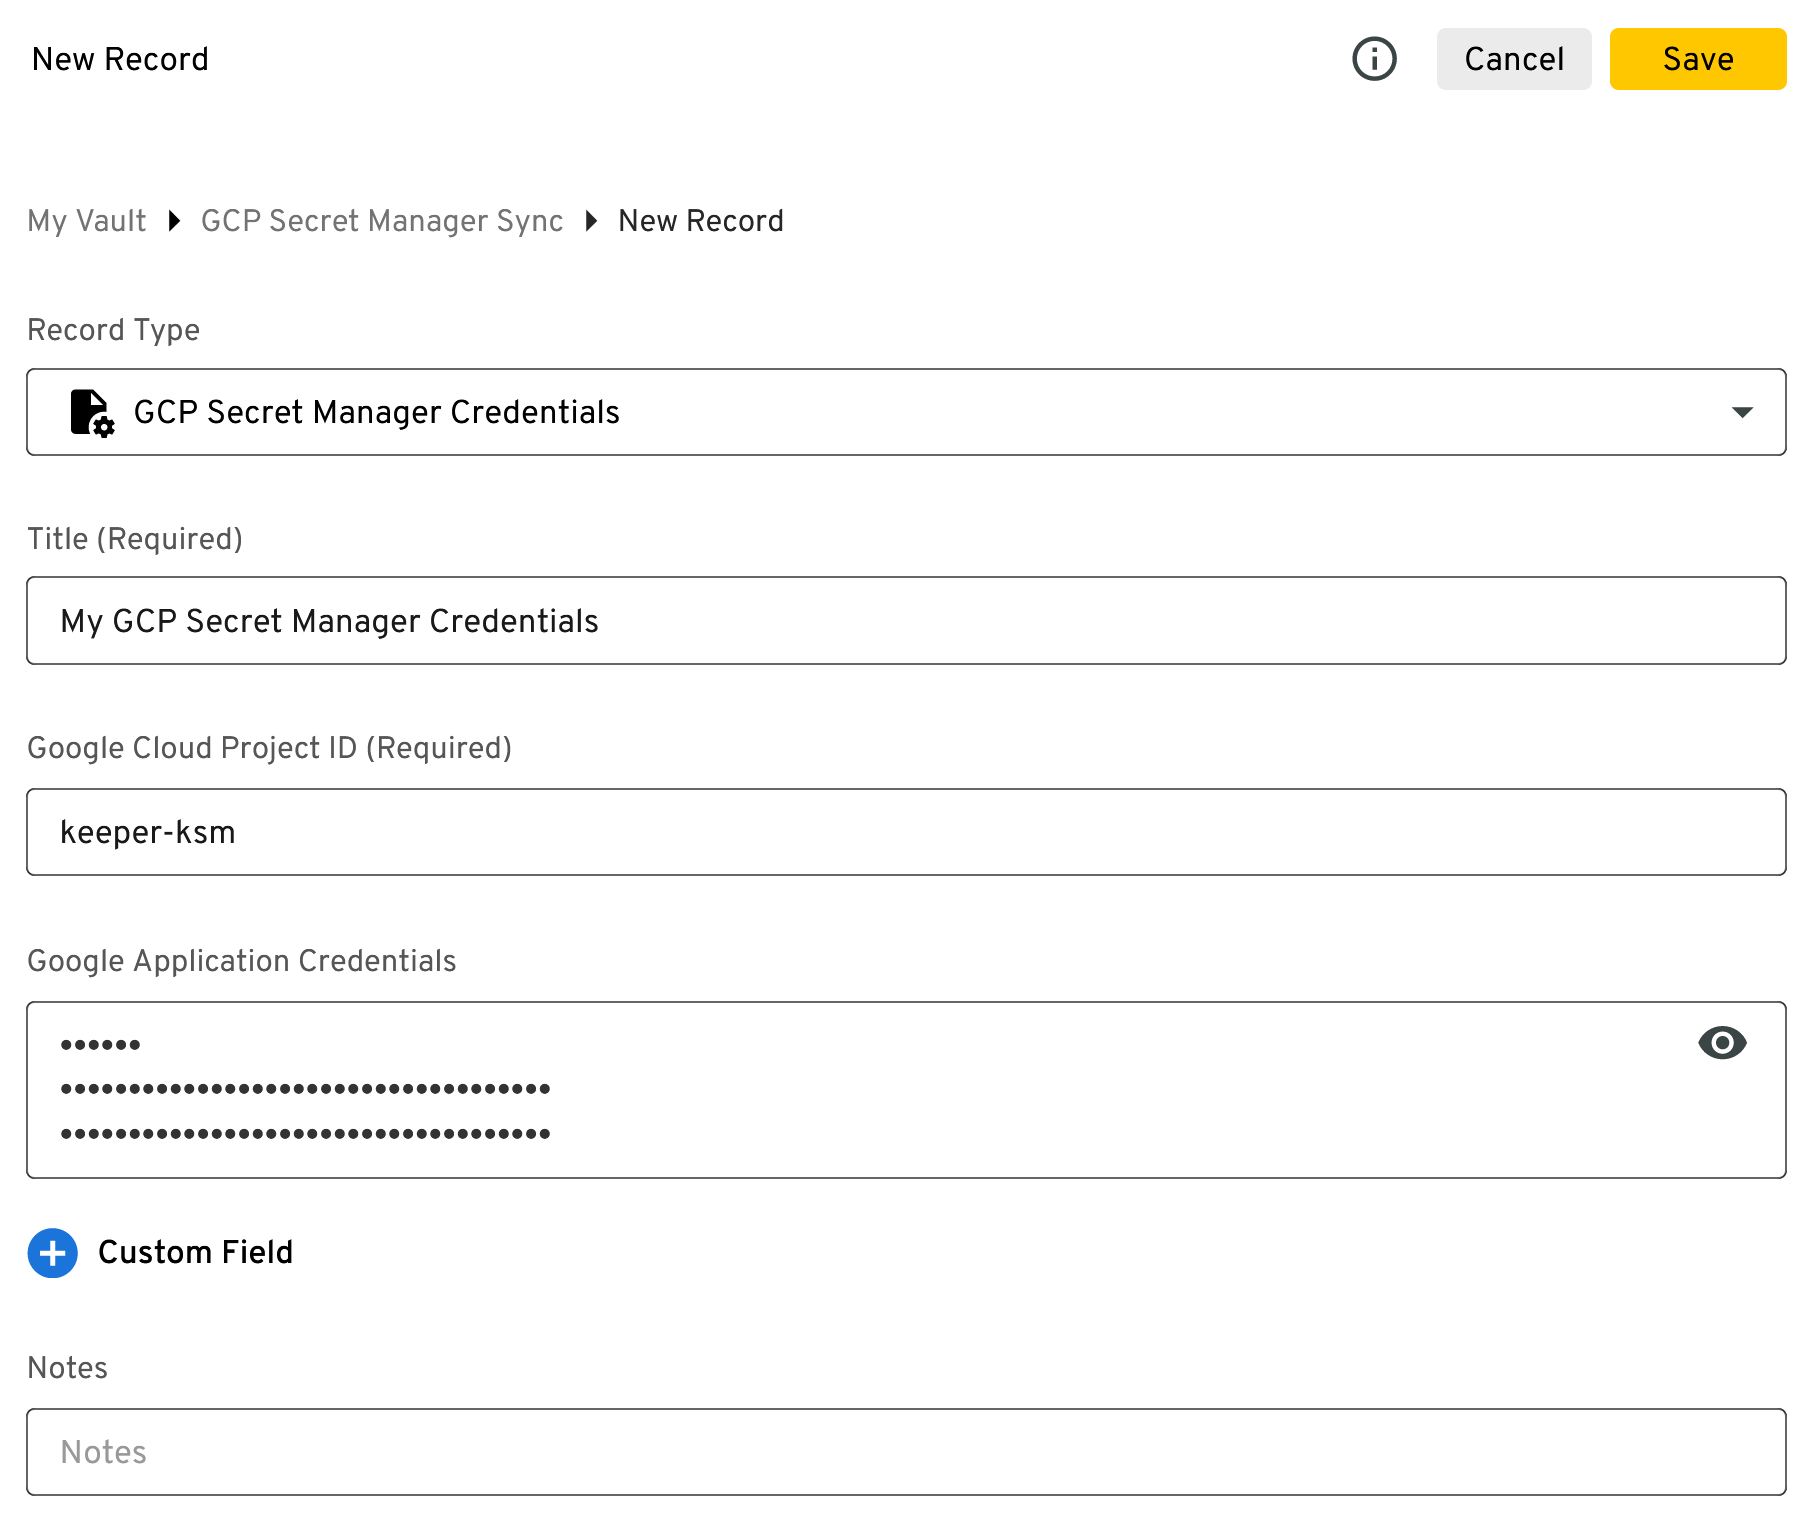
Task: Select the New Record breadcrumb item
Action: coord(700,221)
